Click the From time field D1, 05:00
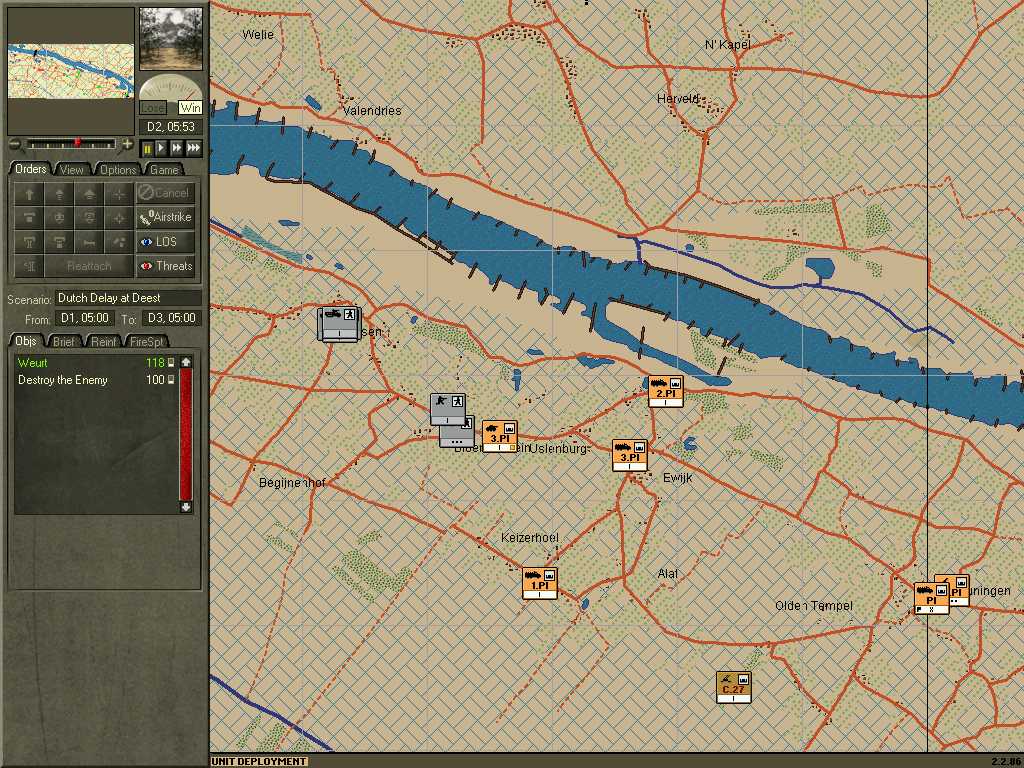 pyautogui.click(x=84, y=318)
